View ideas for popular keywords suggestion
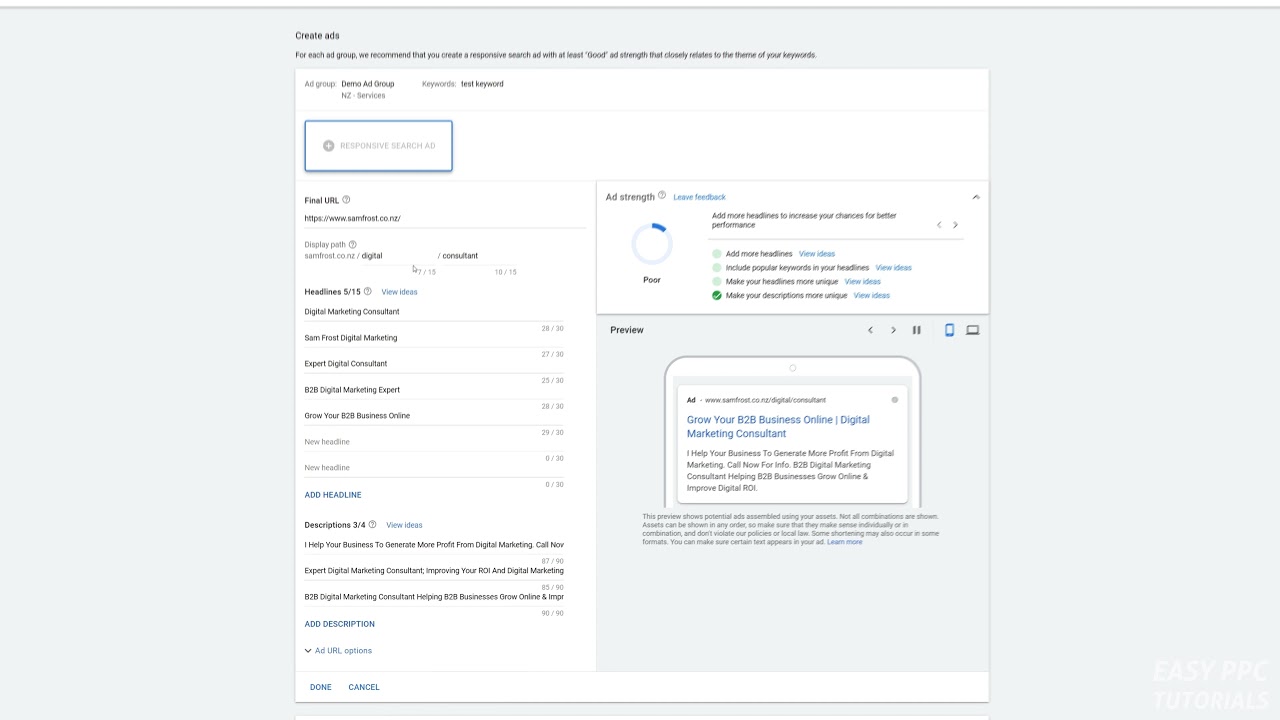 894,268
